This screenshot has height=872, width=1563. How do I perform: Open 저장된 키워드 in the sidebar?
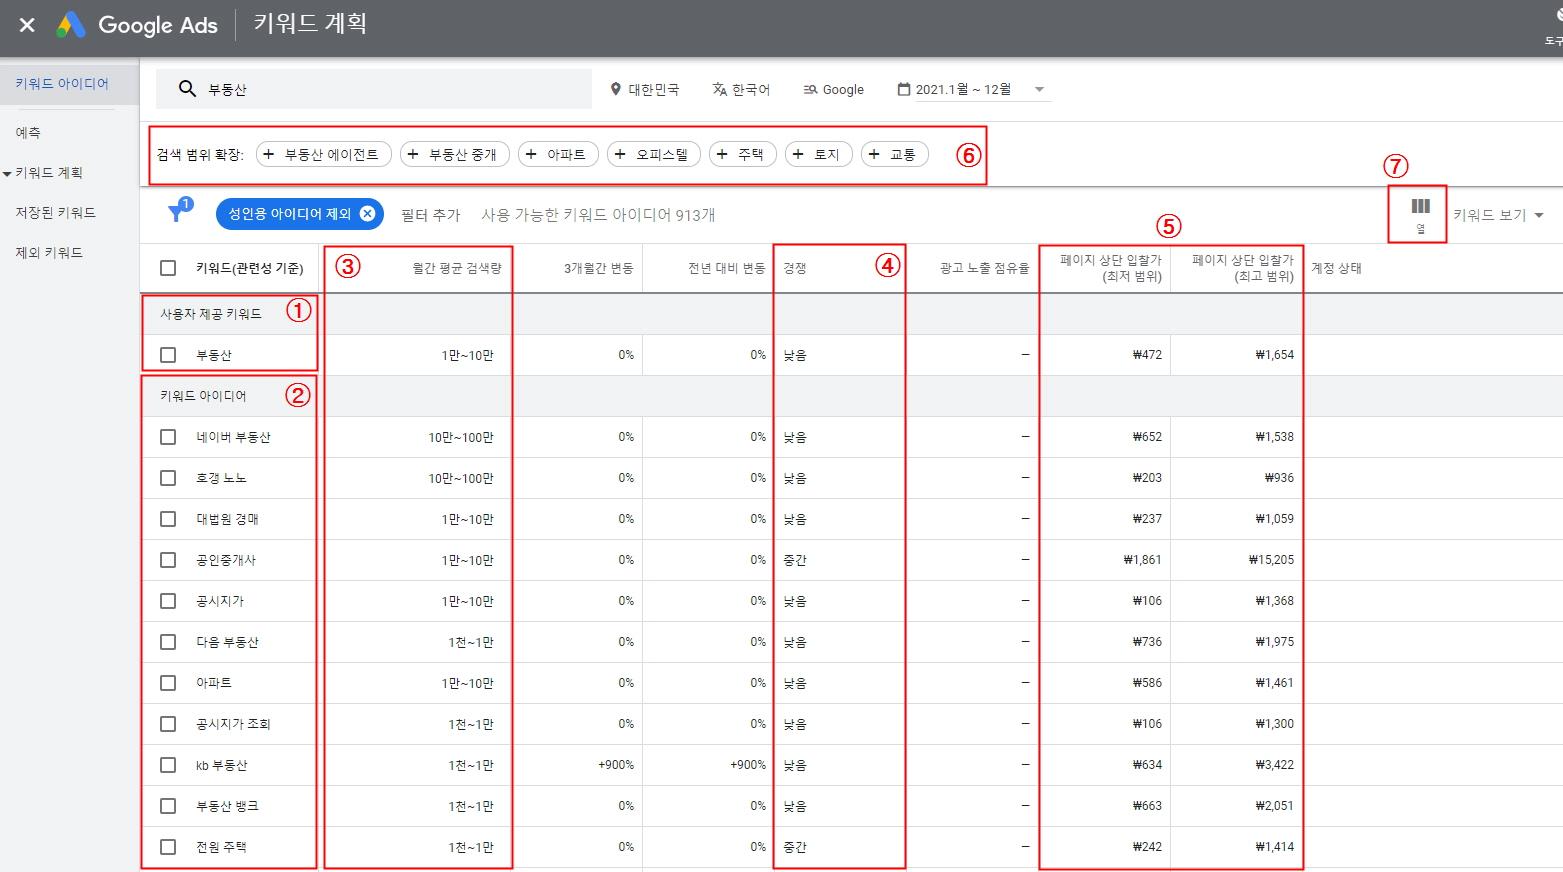[56, 212]
